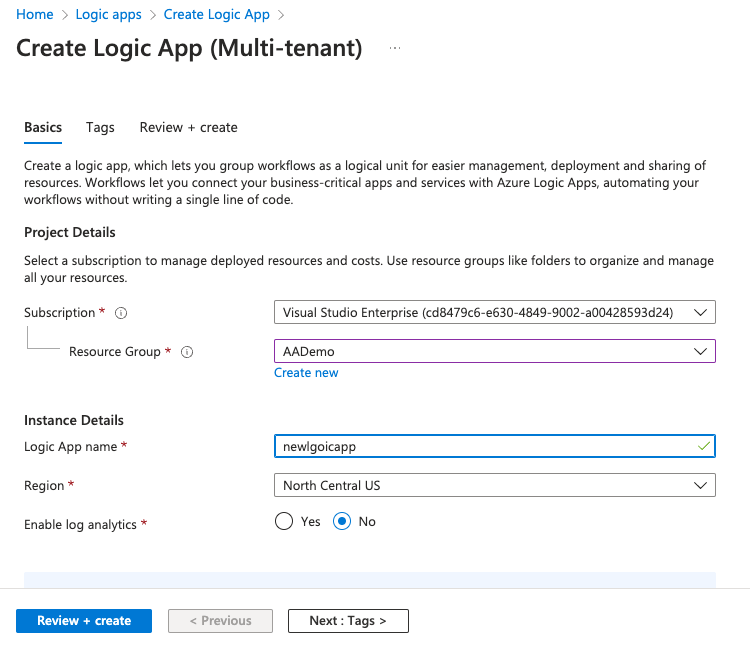Open the Subscription dropdown
Viewport: 750px width, 650px height.
pyautogui.click(x=494, y=312)
